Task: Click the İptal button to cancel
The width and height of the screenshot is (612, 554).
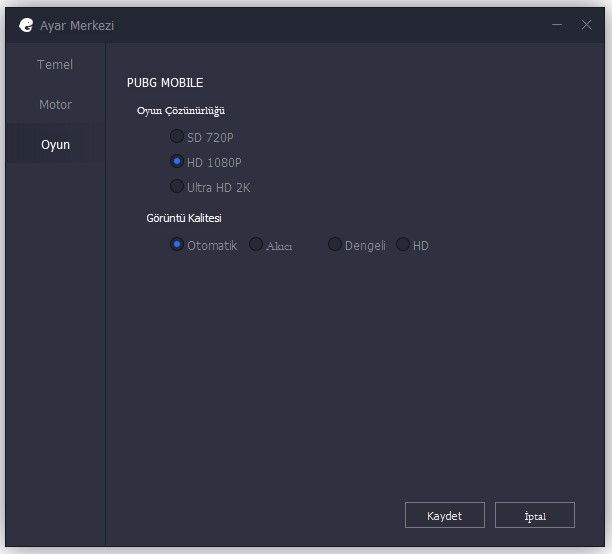Action: (x=534, y=515)
